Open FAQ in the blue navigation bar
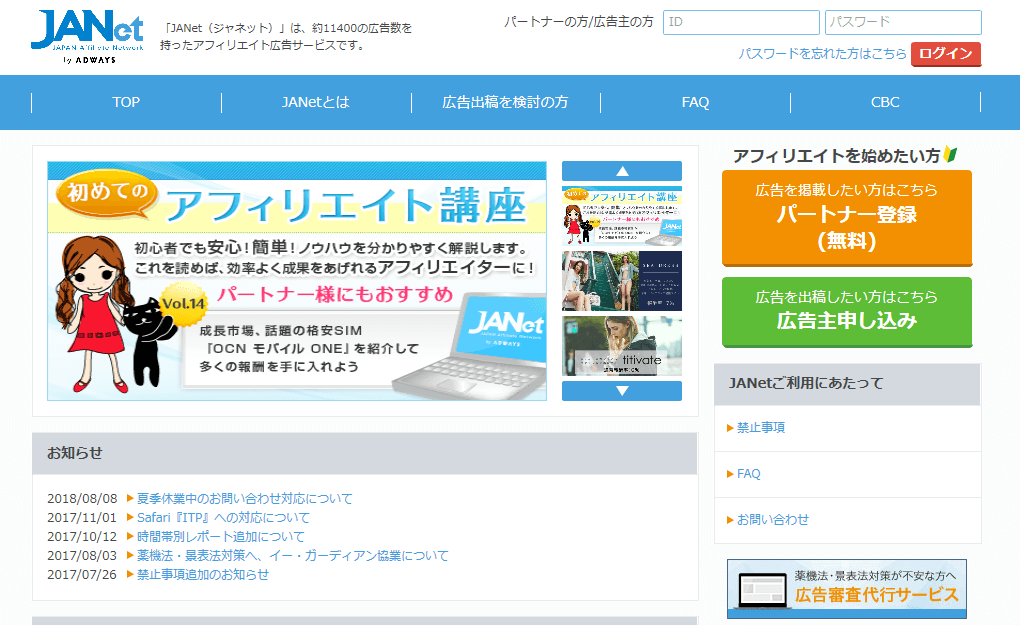This screenshot has height=625, width=1020. coord(695,102)
